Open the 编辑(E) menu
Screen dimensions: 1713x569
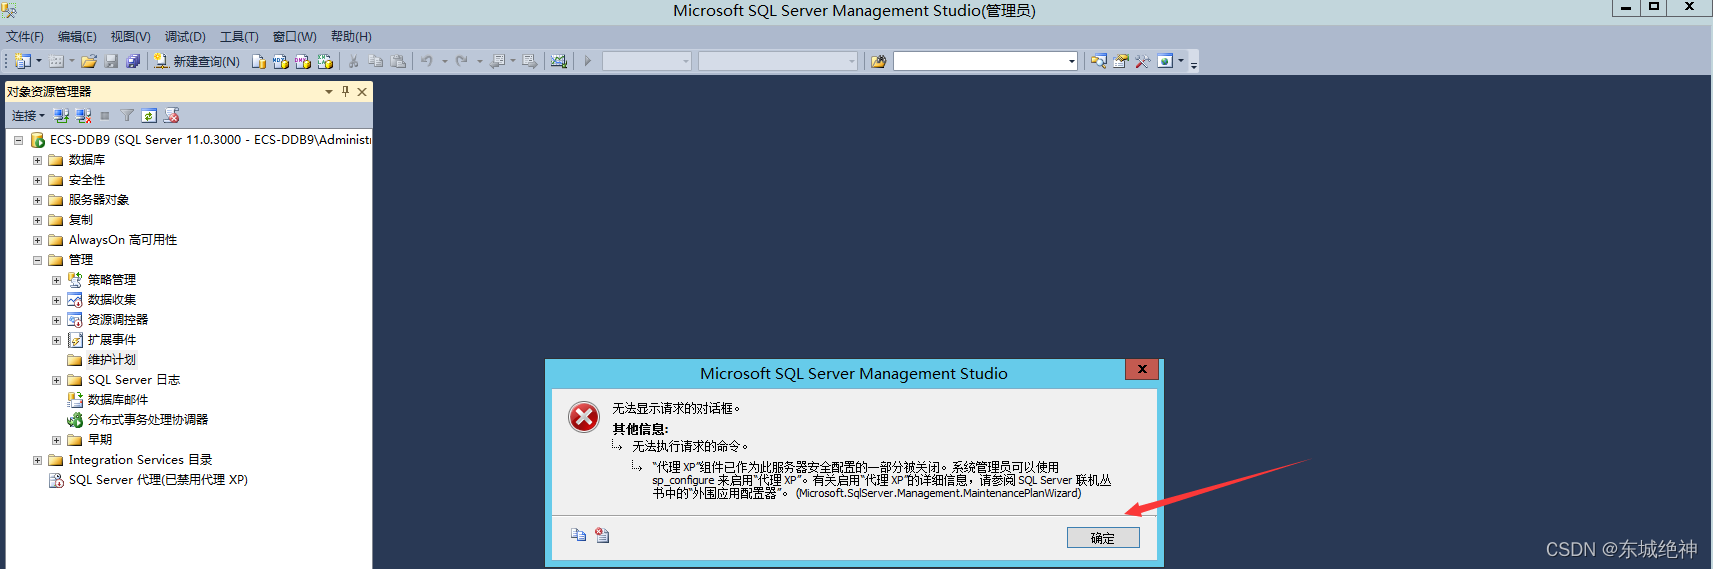[77, 36]
